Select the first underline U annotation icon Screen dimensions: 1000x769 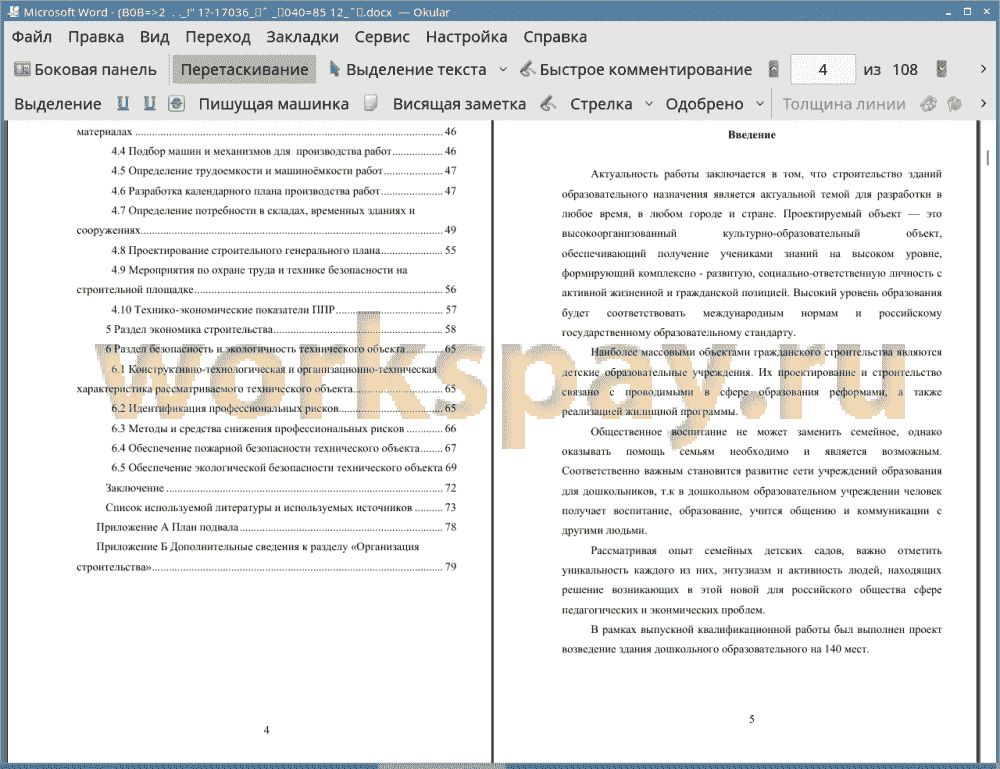point(123,103)
